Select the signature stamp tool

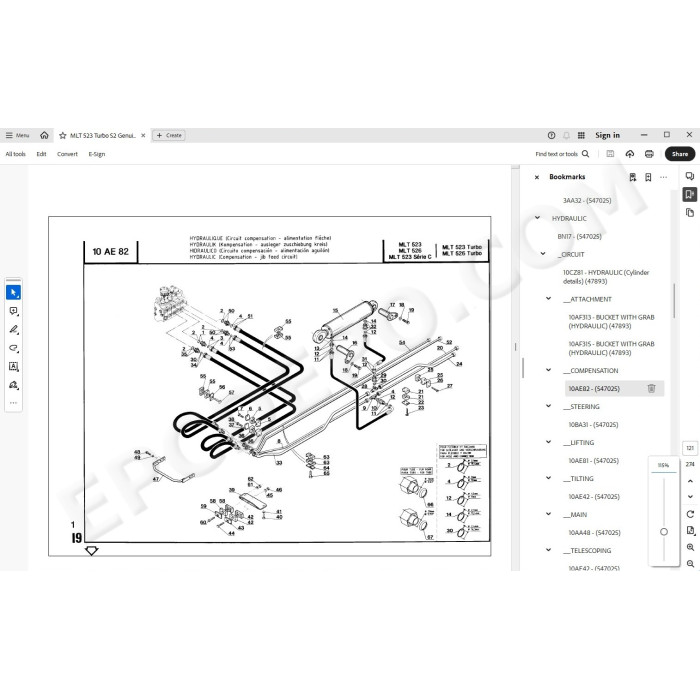[x=13, y=384]
